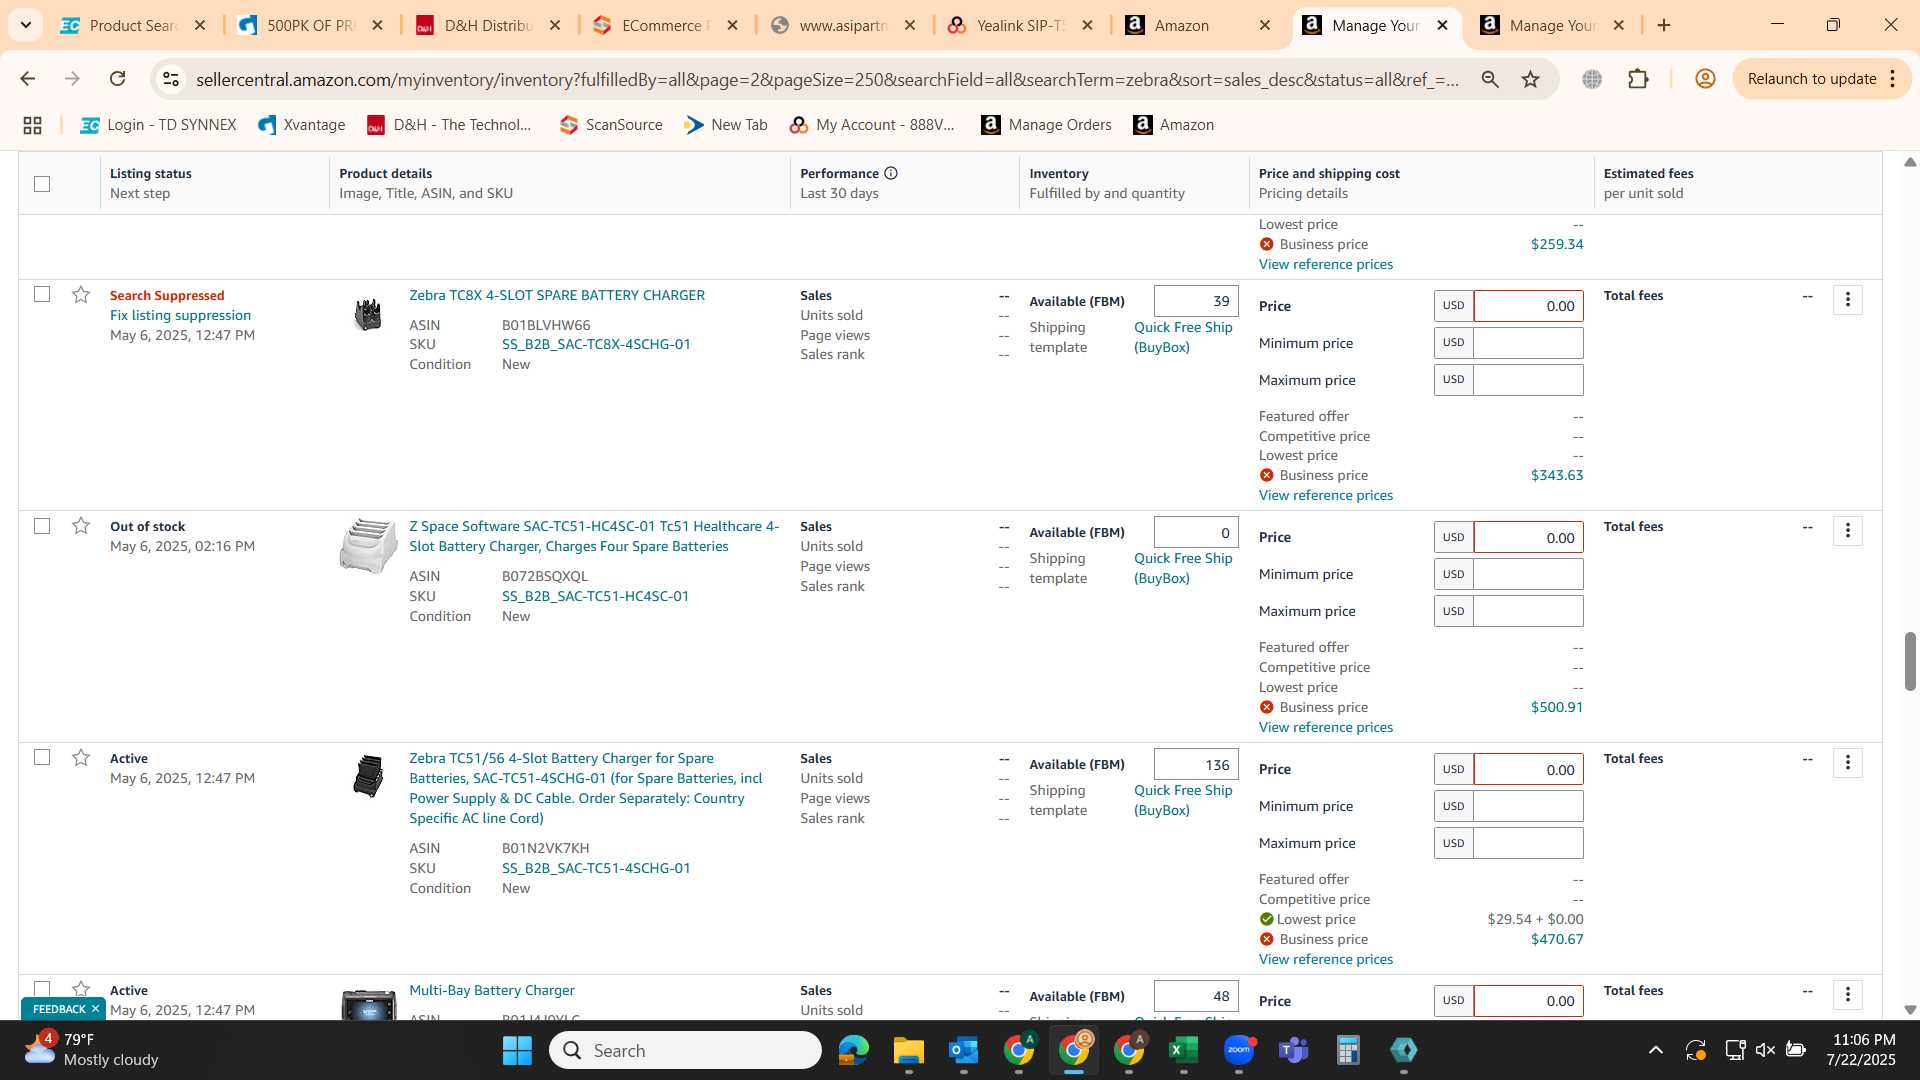View reference prices for Zebra TC51/56
The height and width of the screenshot is (1080, 1920).
[x=1325, y=959]
